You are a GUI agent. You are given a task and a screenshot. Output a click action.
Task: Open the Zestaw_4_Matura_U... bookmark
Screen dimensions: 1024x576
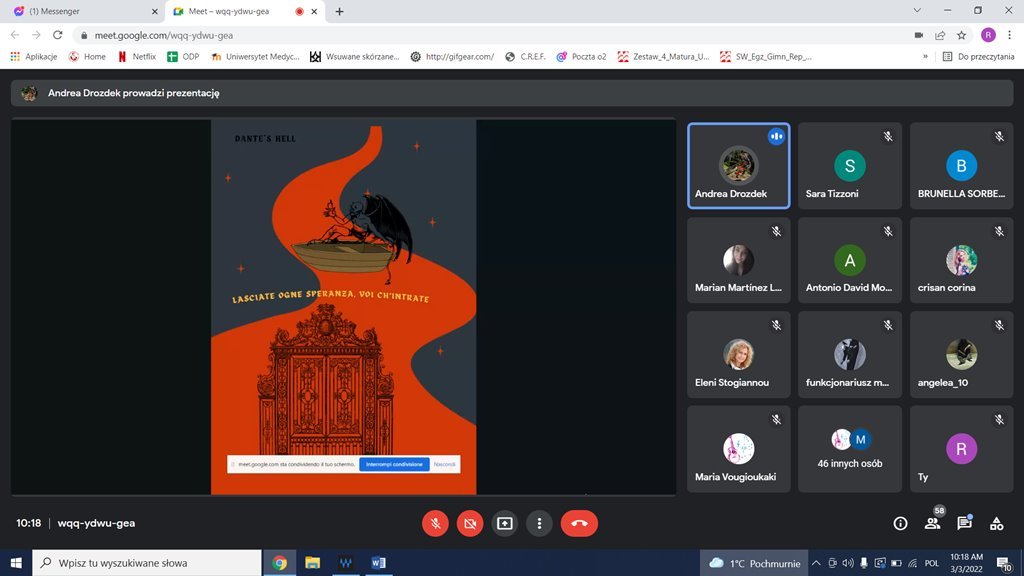pos(663,57)
